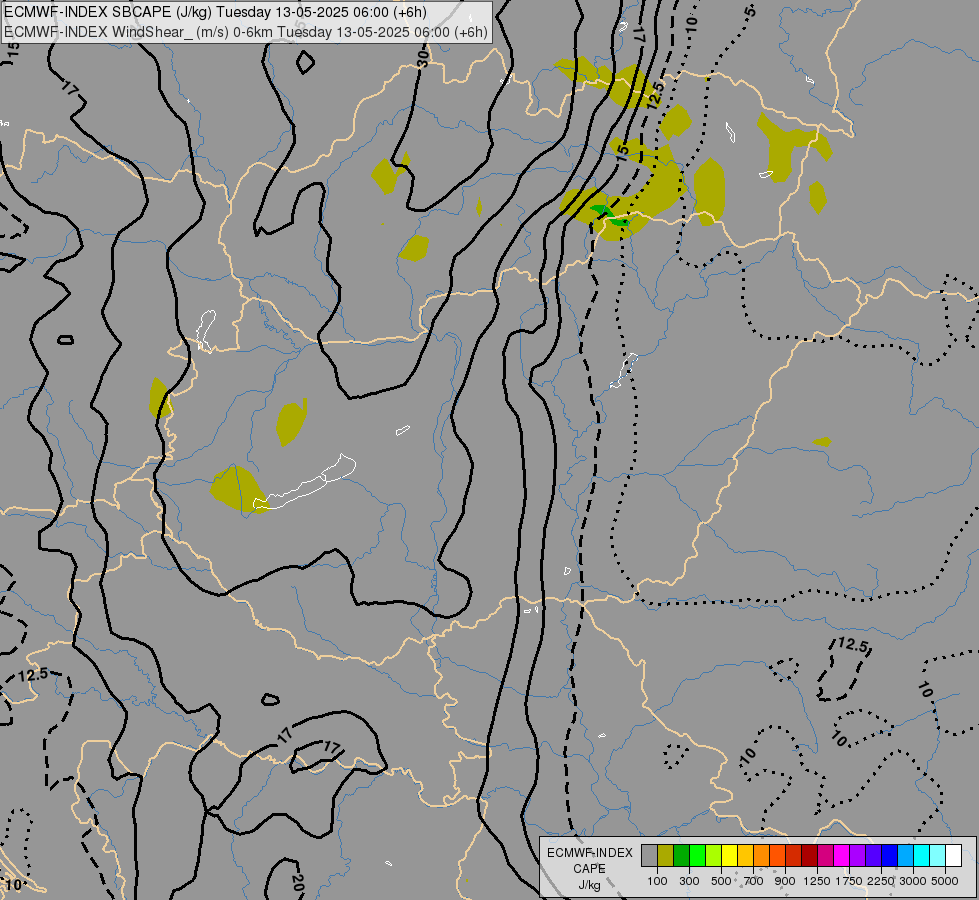
Task: Select the olive swatch in CAPE legend
Action: tap(666, 856)
